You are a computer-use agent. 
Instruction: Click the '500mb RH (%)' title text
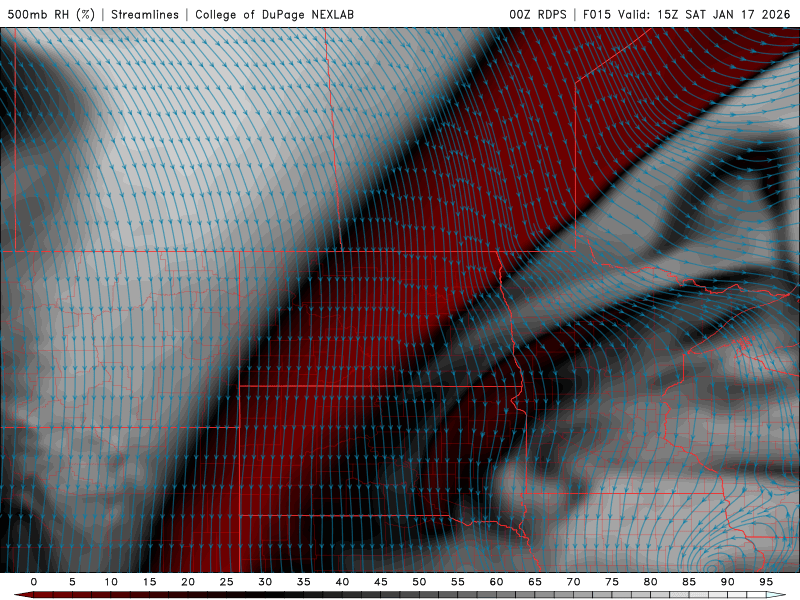tap(51, 14)
